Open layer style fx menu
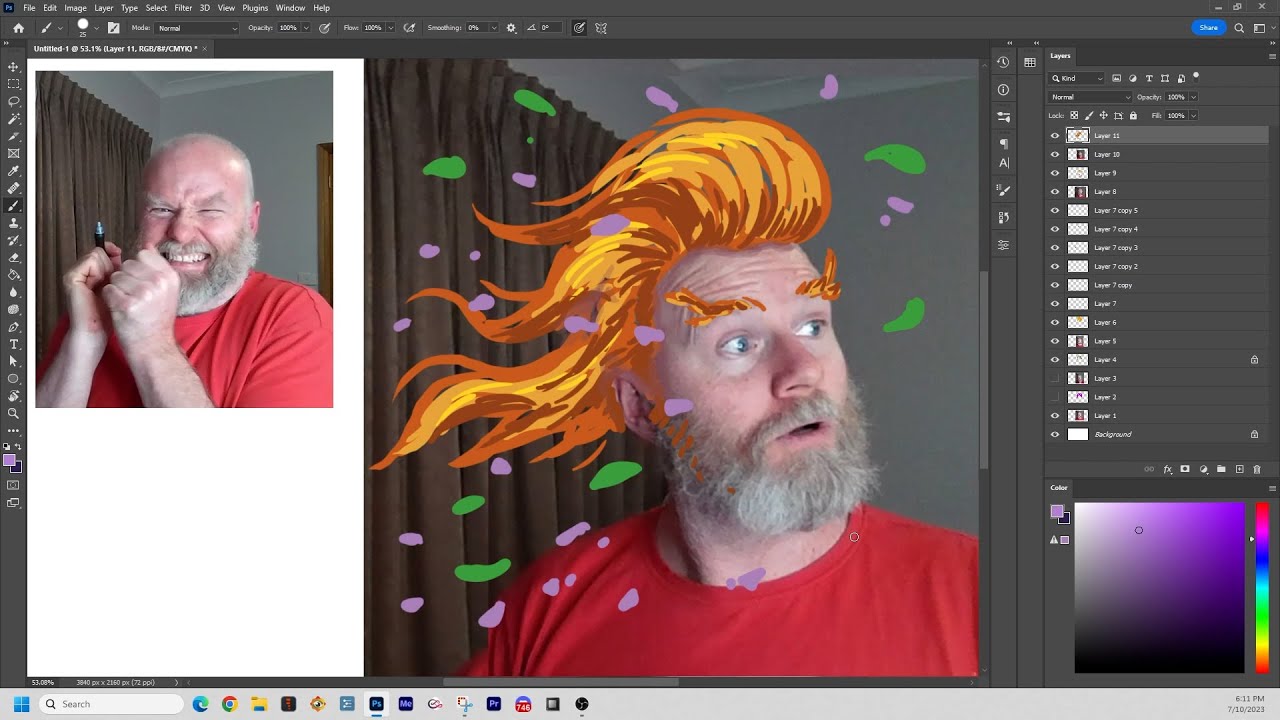This screenshot has width=1280, height=720. point(1167,469)
